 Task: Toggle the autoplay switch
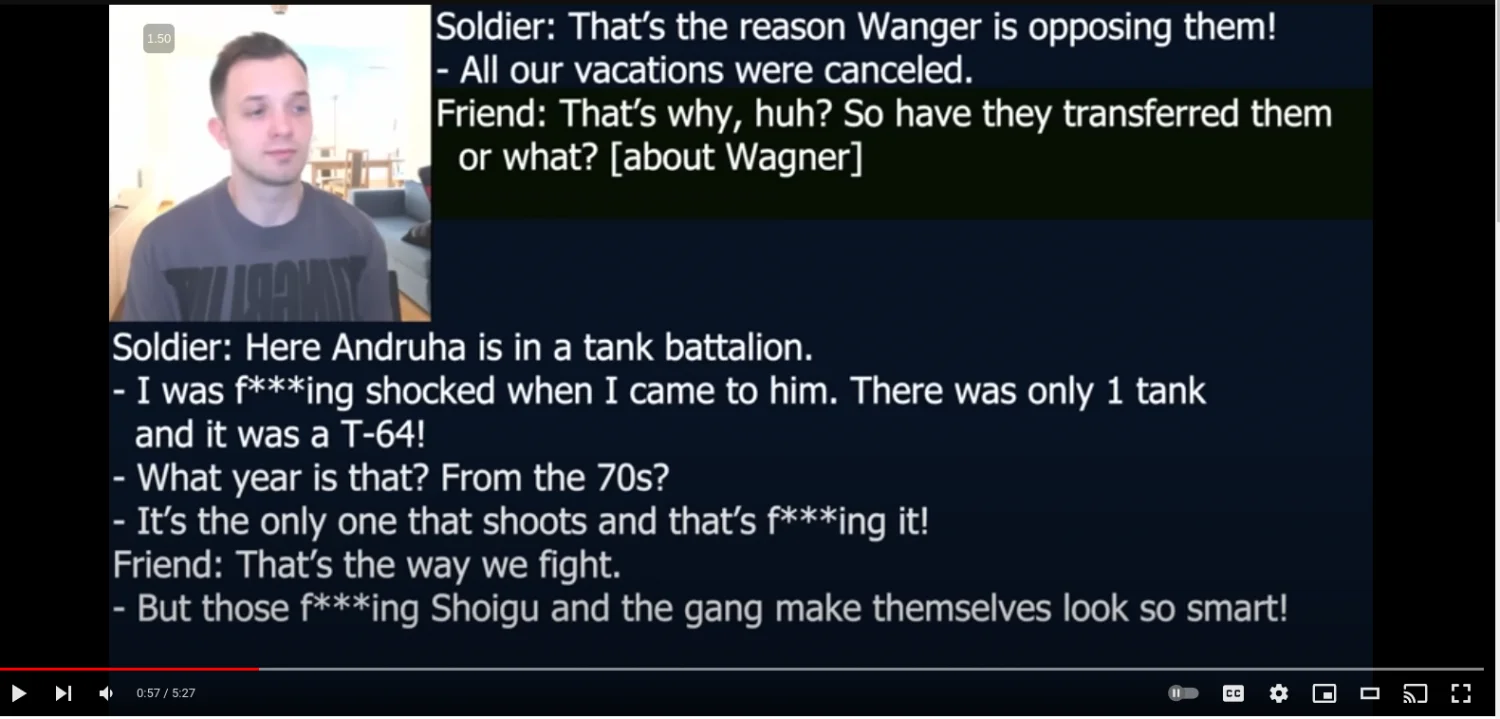(x=1183, y=693)
